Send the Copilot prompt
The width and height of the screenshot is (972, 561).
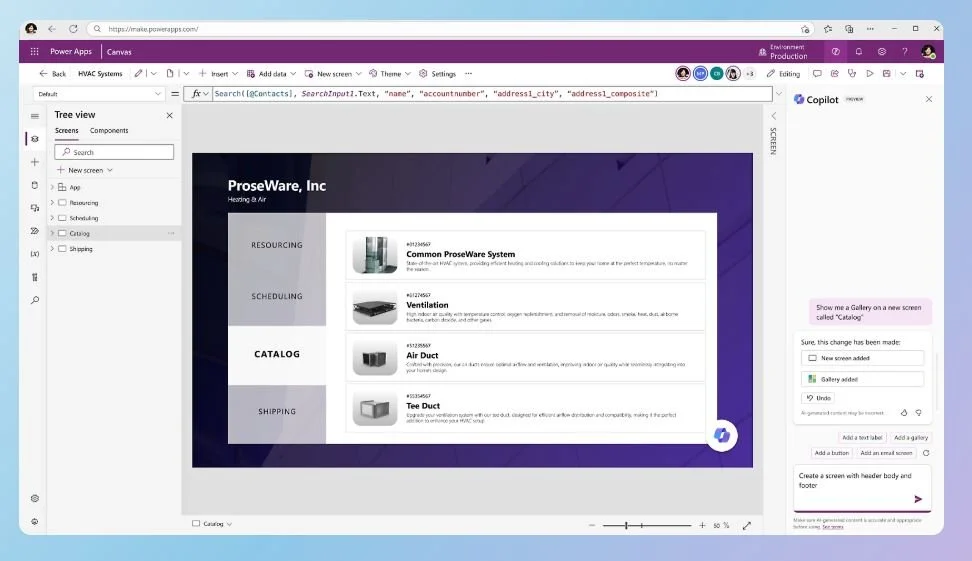pyautogui.click(x=918, y=499)
